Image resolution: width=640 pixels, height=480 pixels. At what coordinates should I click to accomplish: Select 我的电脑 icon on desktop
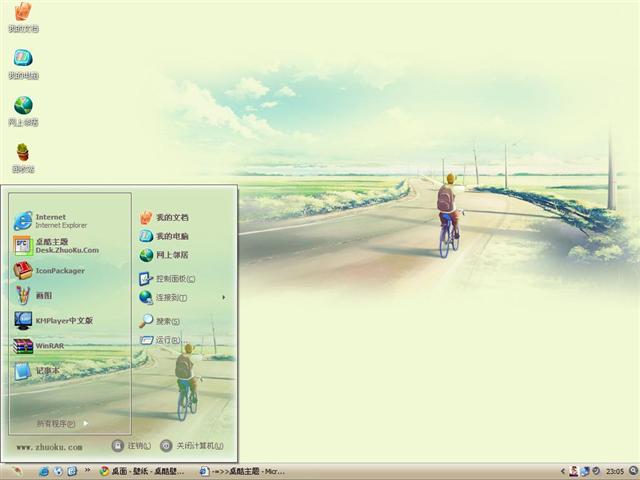point(23,64)
